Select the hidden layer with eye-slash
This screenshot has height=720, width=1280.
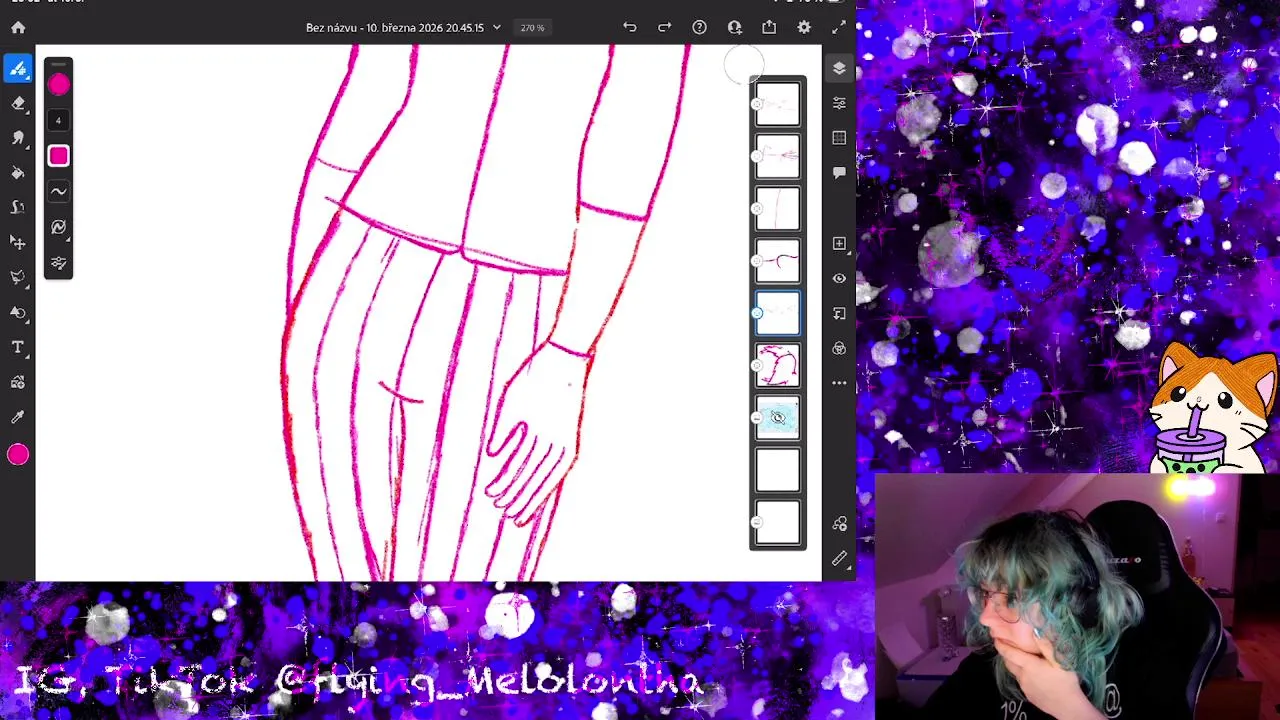(778, 417)
